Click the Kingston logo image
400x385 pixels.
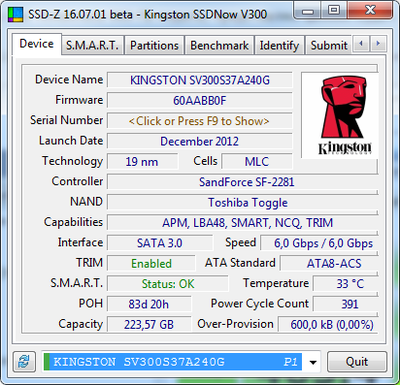[339, 115]
